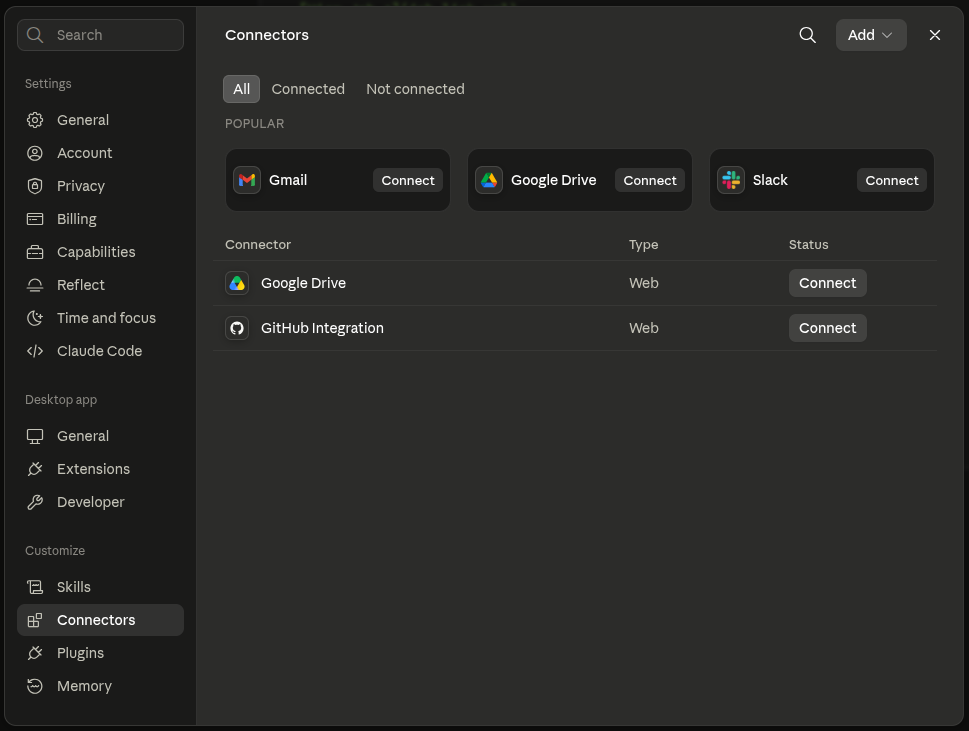Click the Claude Code brackets icon
The image size is (969, 731).
click(35, 351)
